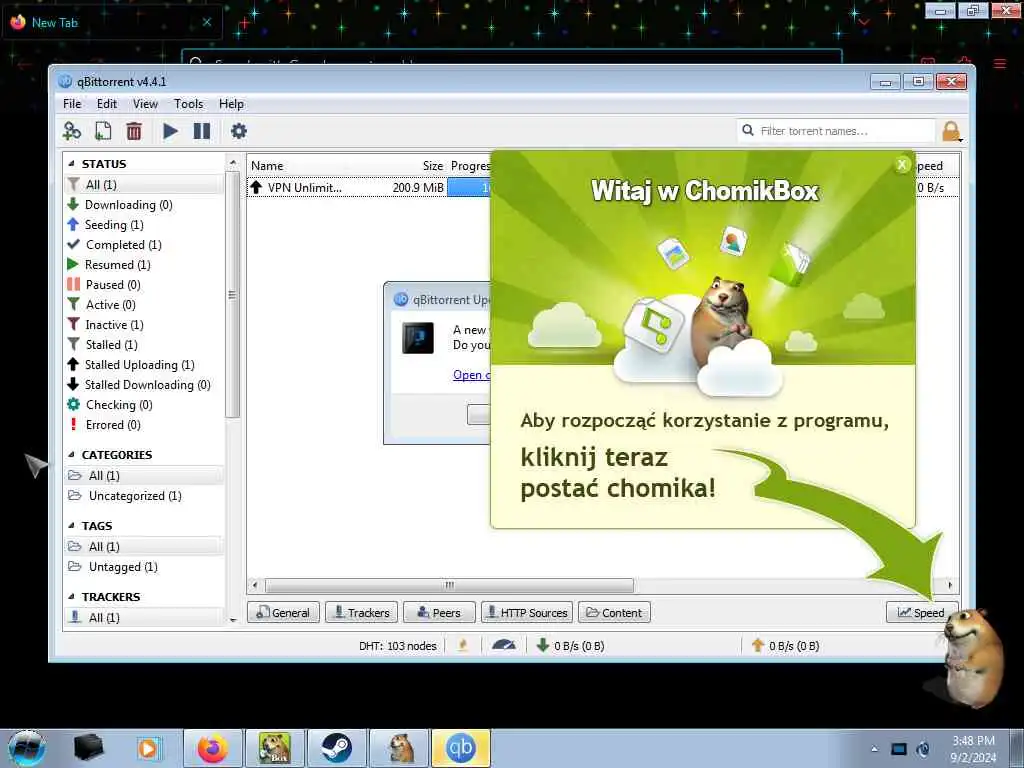
Task: Collapse the STATUS section
Action: (x=71, y=164)
